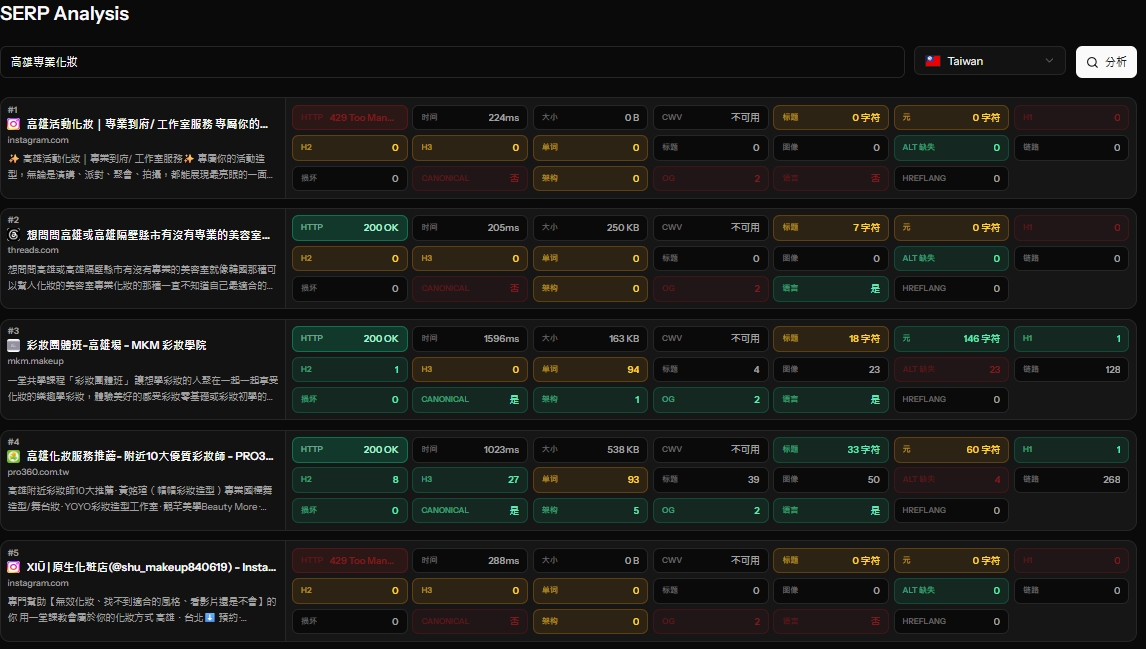The height and width of the screenshot is (649, 1146).
Task: Click the 33 字符 title length cell
Action: [831, 449]
